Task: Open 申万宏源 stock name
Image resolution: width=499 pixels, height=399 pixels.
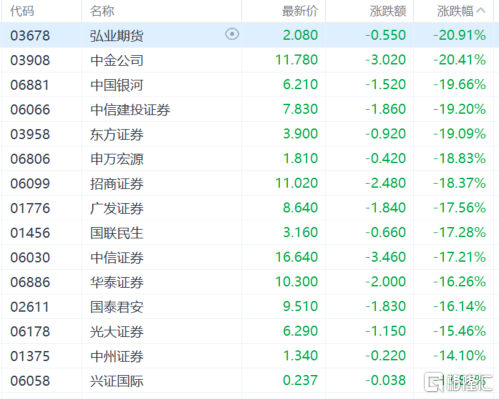Action: click(x=117, y=159)
